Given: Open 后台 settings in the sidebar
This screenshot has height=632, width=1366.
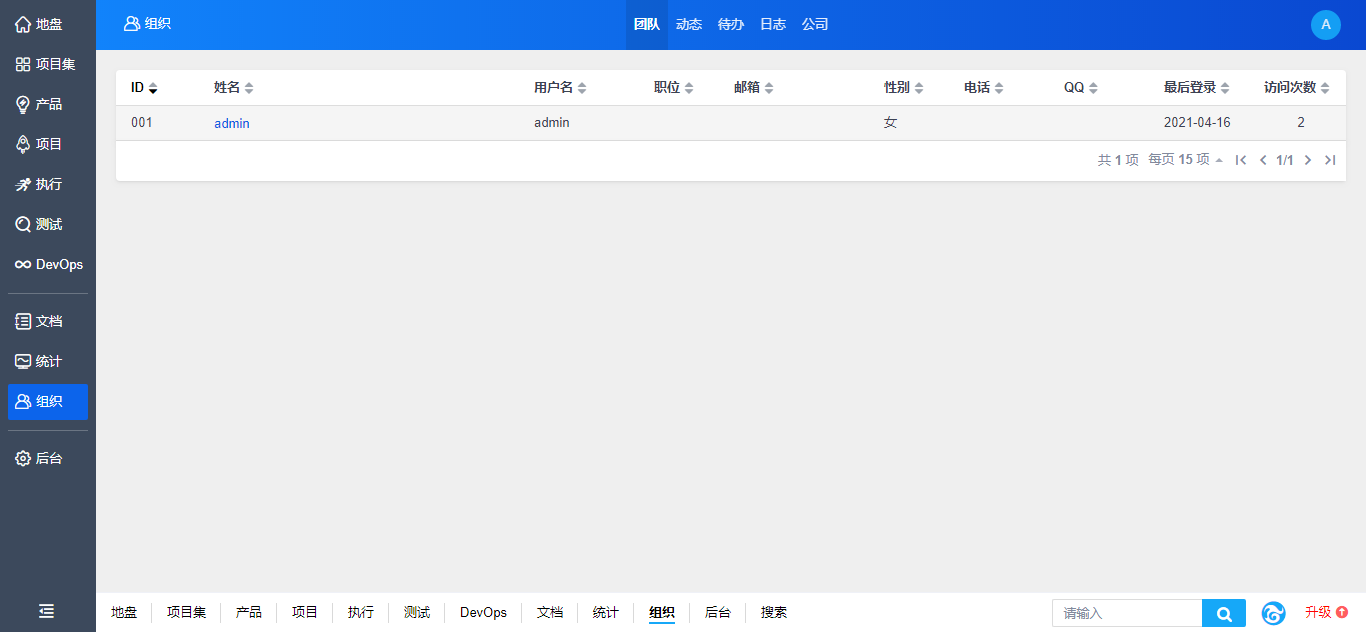Looking at the screenshot, I should point(48,458).
